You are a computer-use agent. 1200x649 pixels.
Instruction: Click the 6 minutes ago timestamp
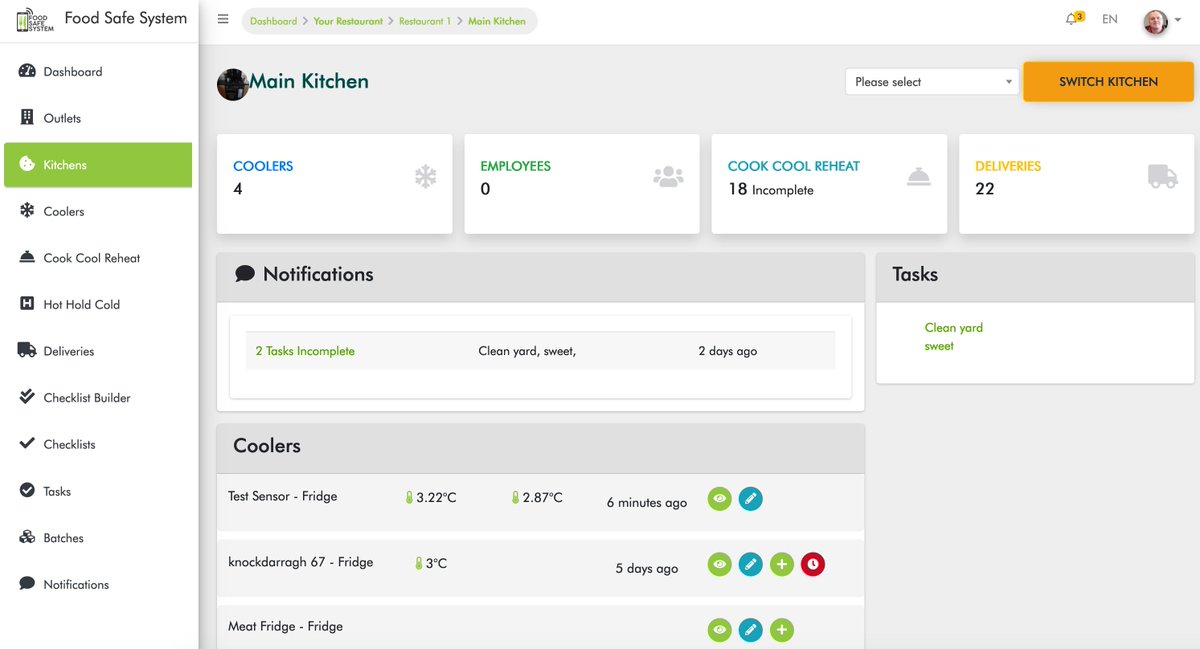point(647,502)
